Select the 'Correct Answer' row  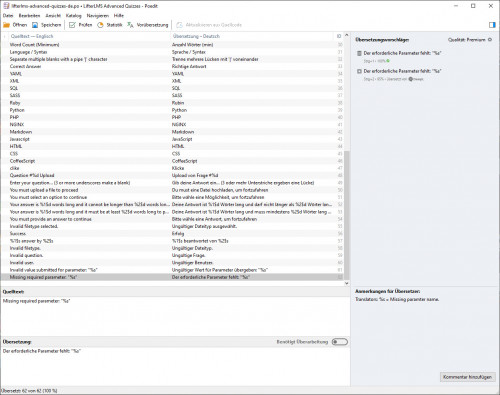point(172,67)
